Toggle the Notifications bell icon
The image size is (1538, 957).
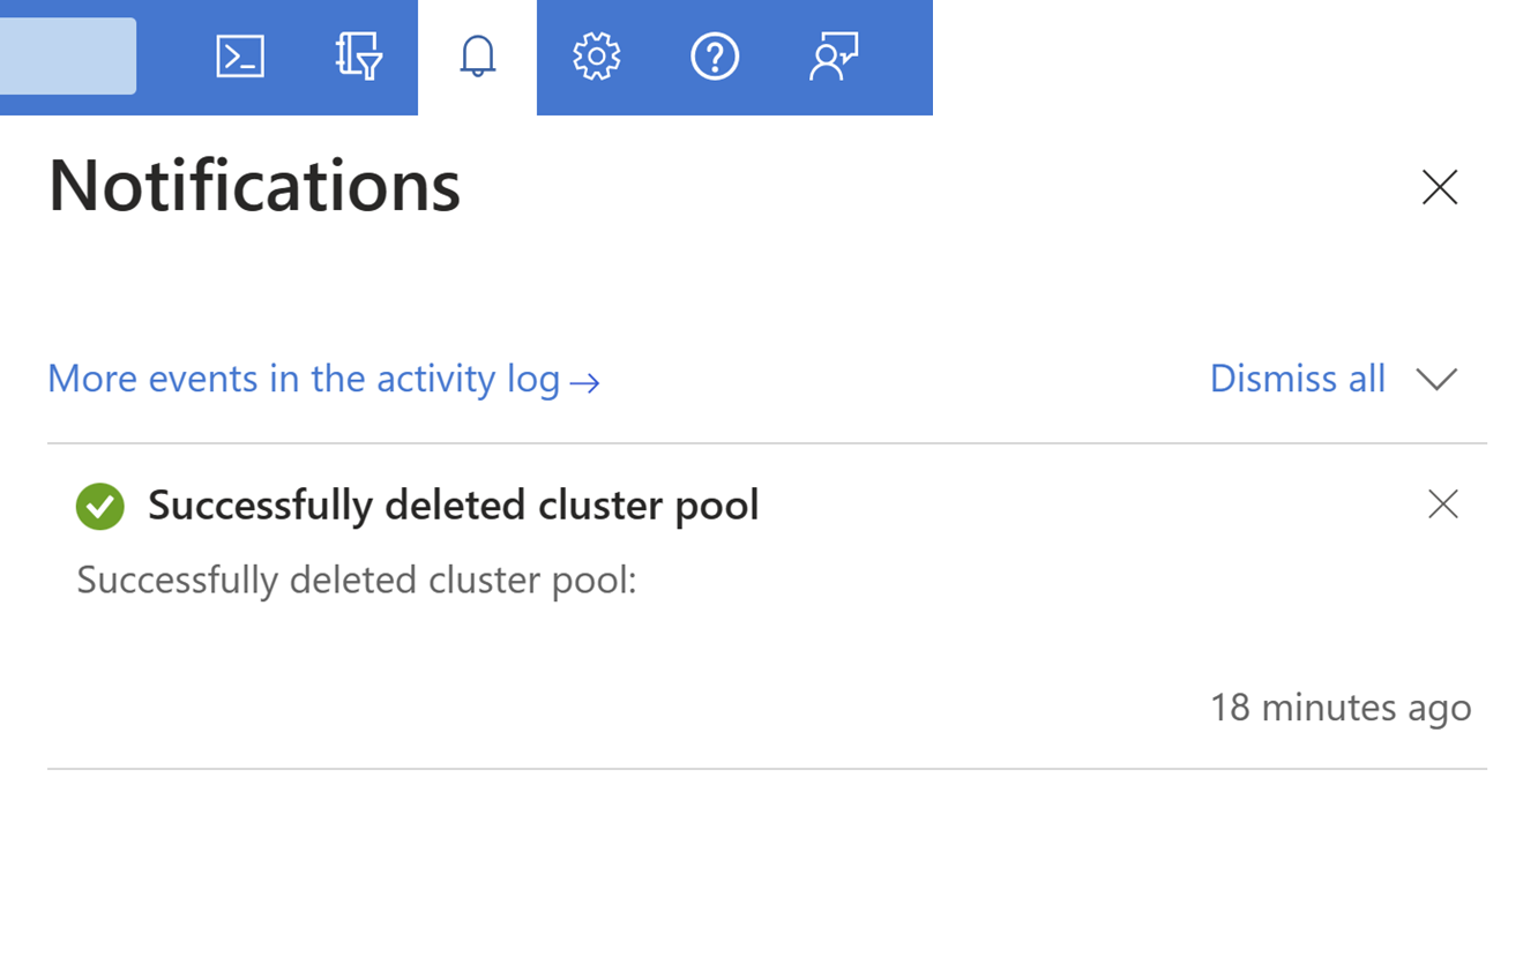(477, 56)
